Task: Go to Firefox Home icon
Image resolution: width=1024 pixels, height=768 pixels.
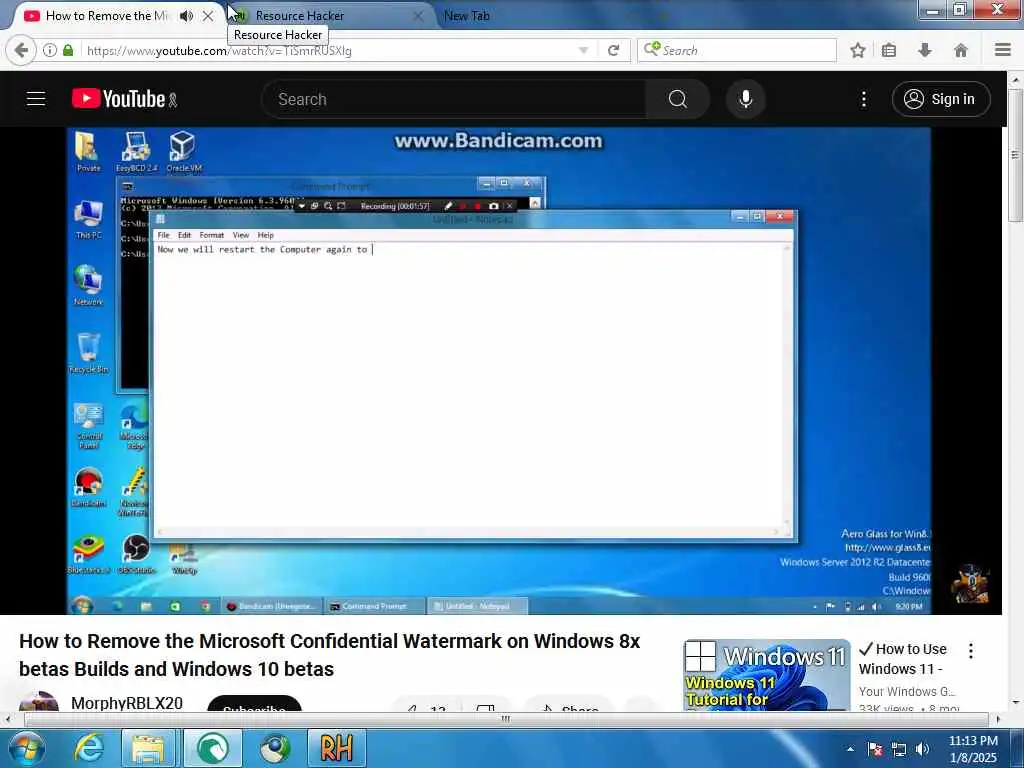Action: point(960,50)
